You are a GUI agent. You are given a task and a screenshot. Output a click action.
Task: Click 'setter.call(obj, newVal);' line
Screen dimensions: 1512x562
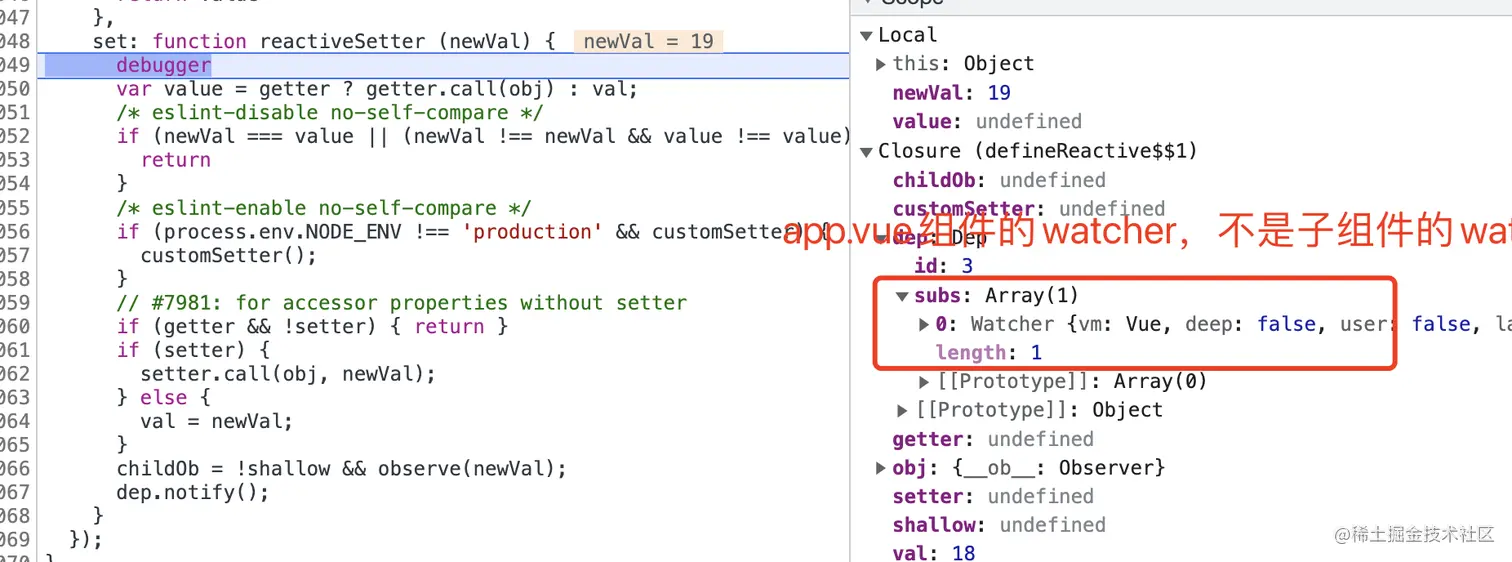click(288, 374)
